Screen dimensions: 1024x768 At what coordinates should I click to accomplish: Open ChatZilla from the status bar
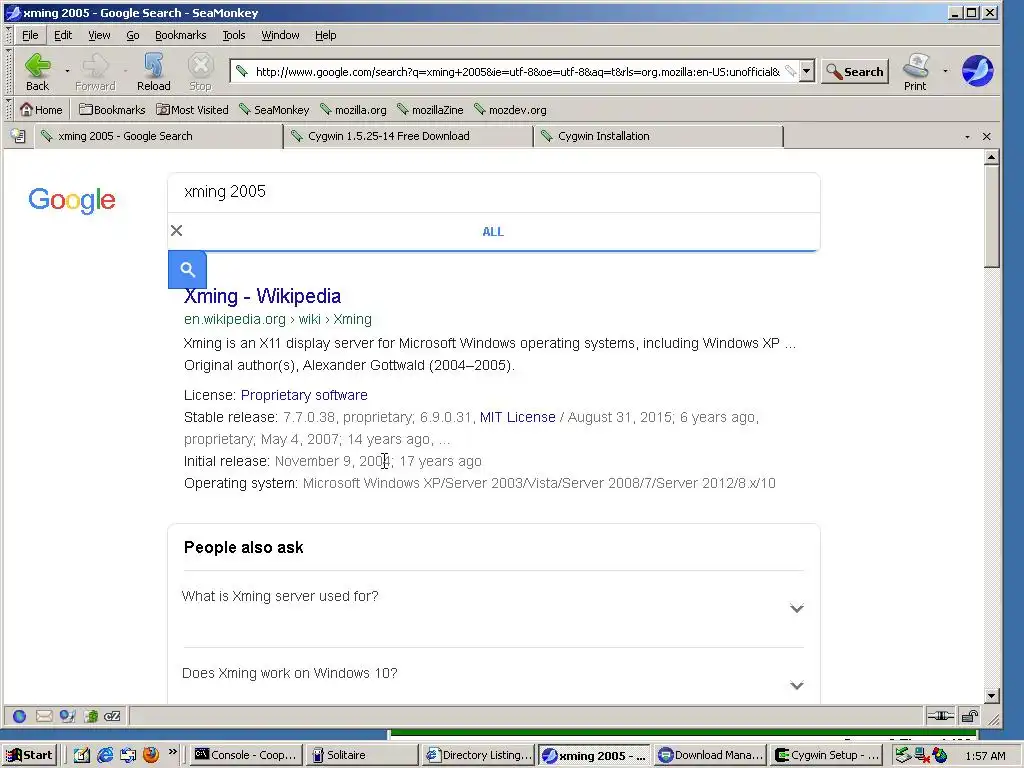pyautogui.click(x=112, y=716)
